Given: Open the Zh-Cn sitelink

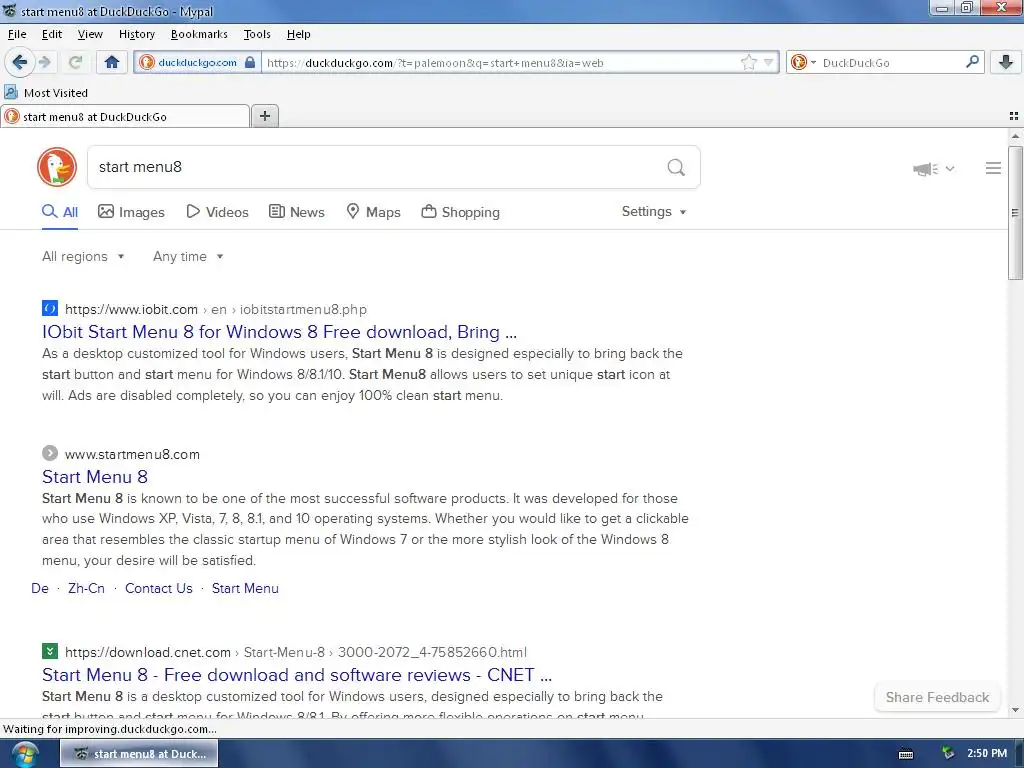Looking at the screenshot, I should 86,588.
